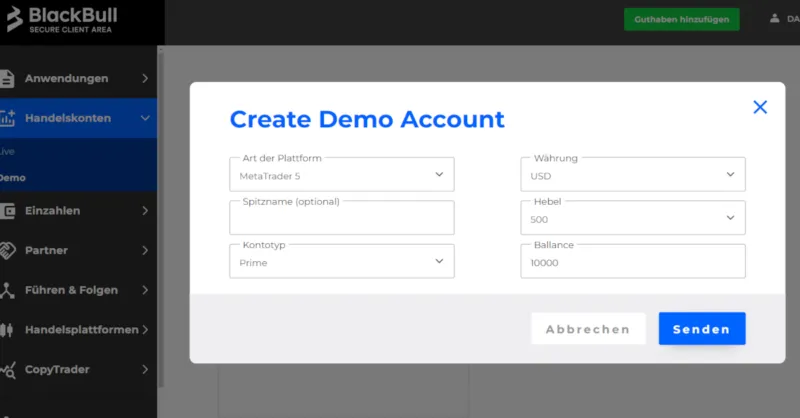Open the Hebel leverage dropdown

633,218
